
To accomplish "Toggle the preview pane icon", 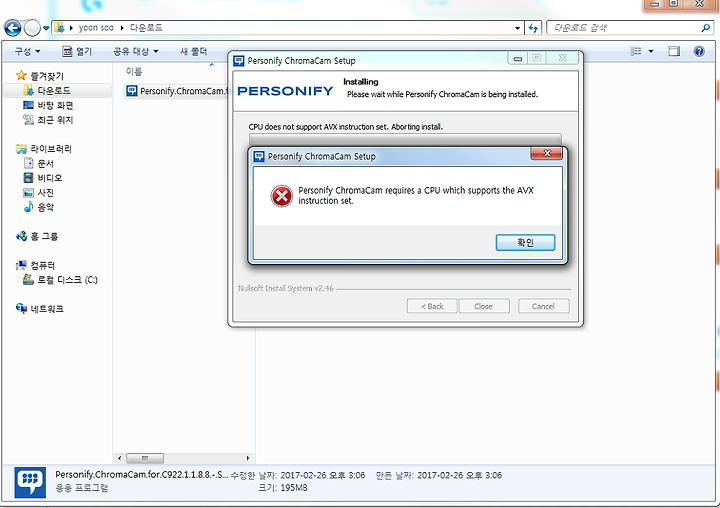I will [x=674, y=51].
